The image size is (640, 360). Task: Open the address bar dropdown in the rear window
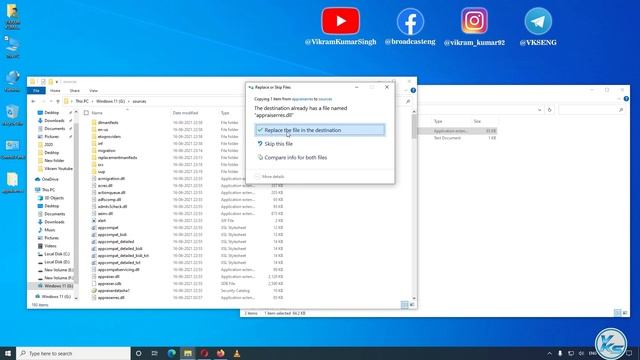click(540, 110)
